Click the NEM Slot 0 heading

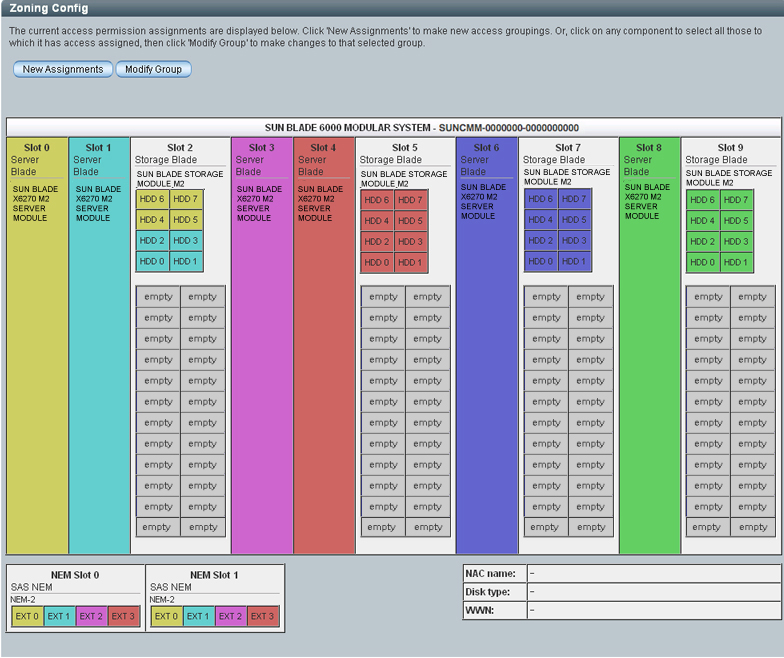[75, 575]
